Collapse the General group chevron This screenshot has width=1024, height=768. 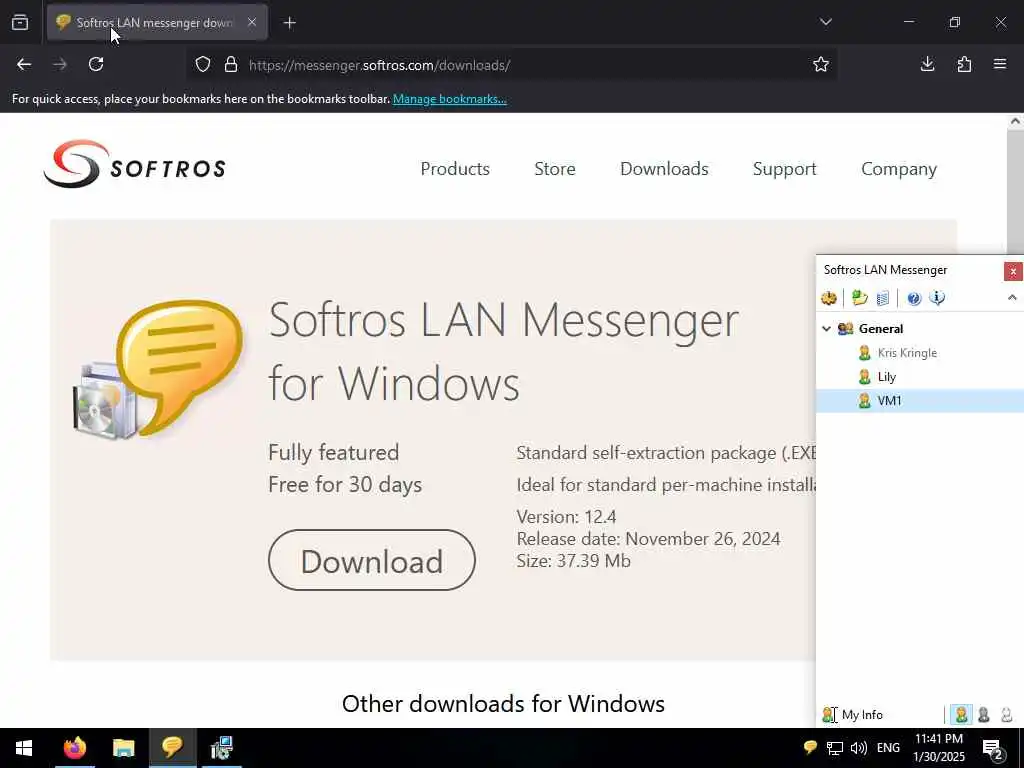826,328
